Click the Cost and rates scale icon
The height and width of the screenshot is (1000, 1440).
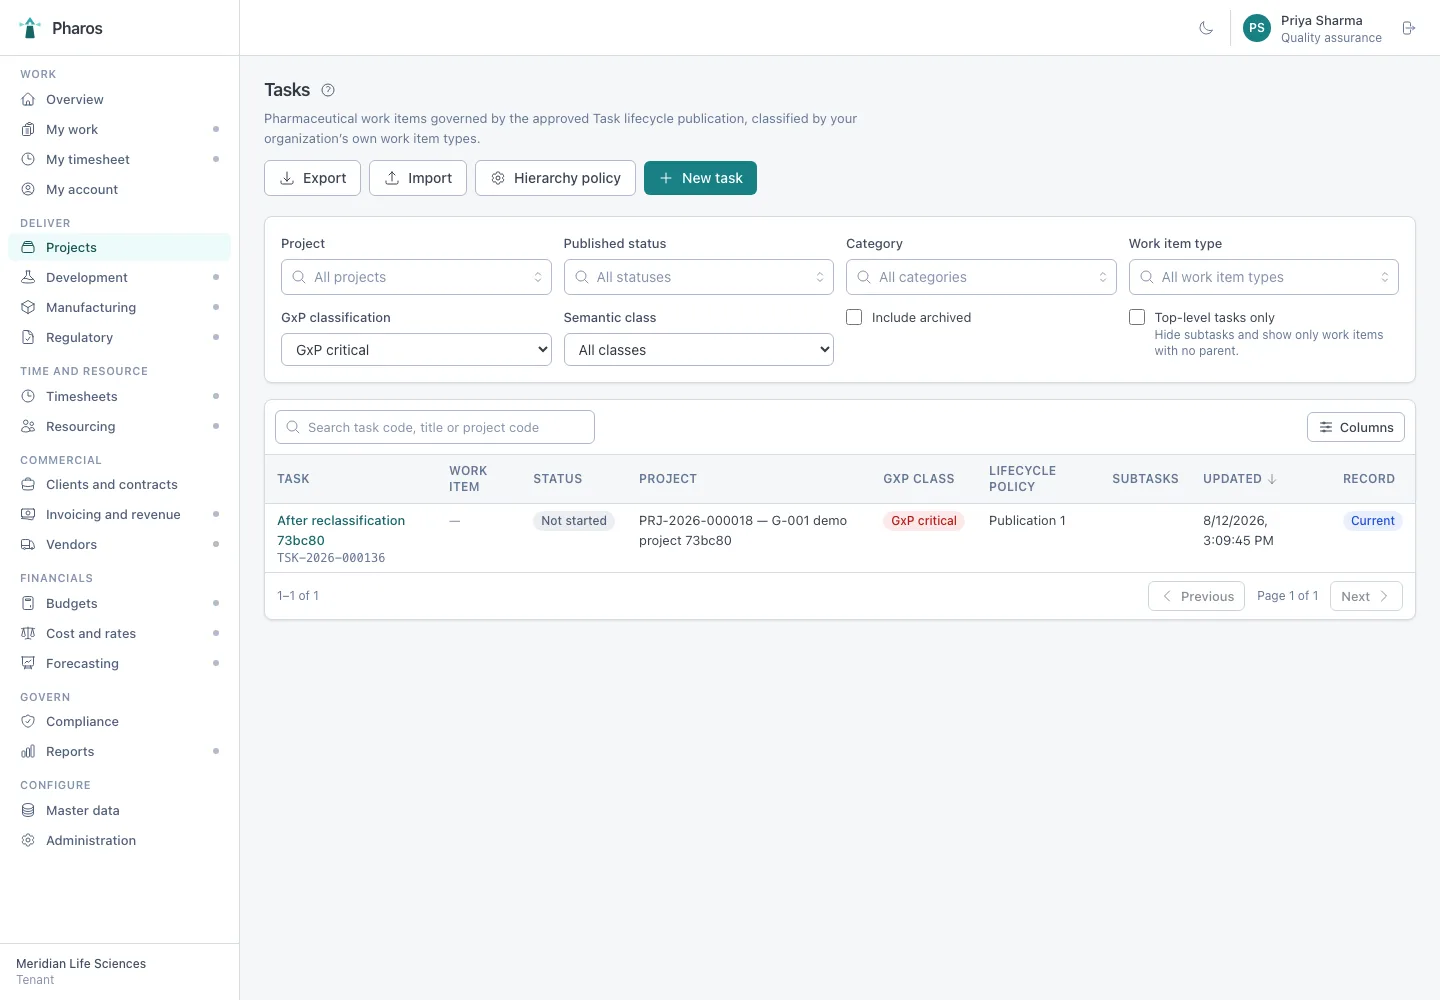point(28,634)
